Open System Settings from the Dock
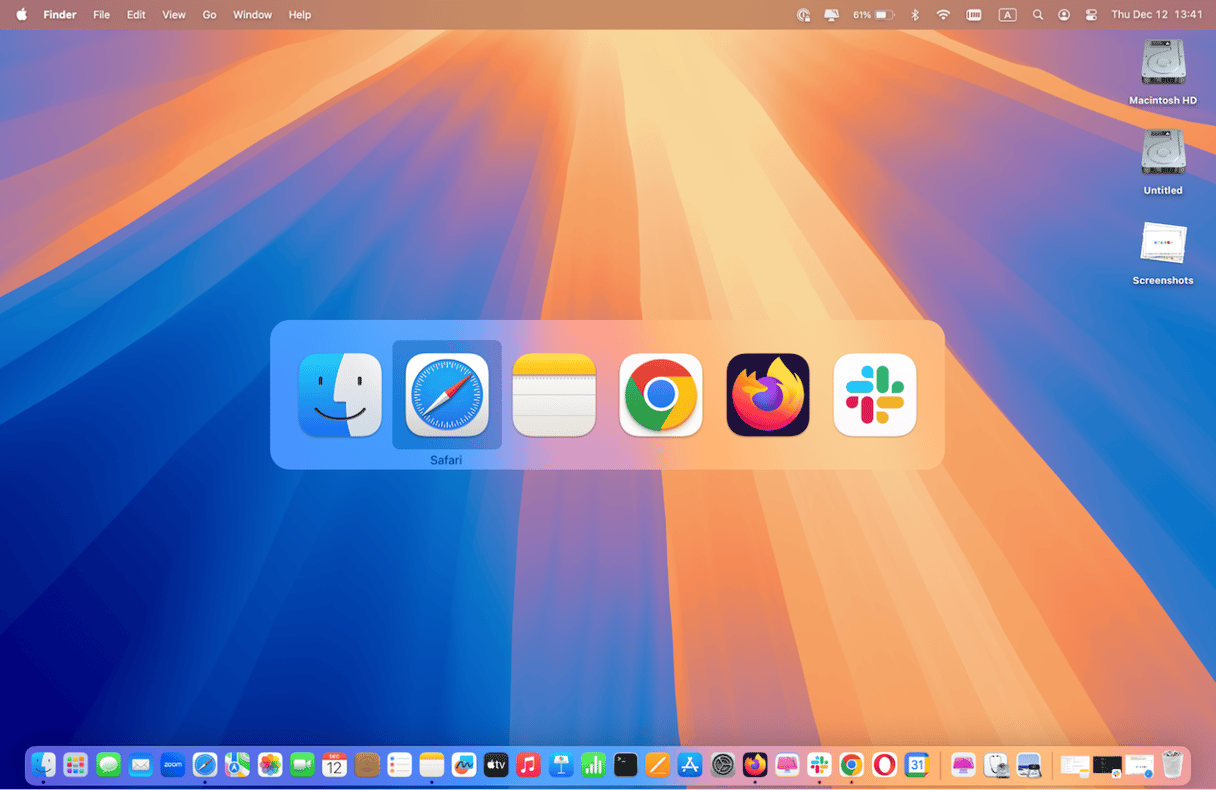The height and width of the screenshot is (790, 1216). [723, 765]
